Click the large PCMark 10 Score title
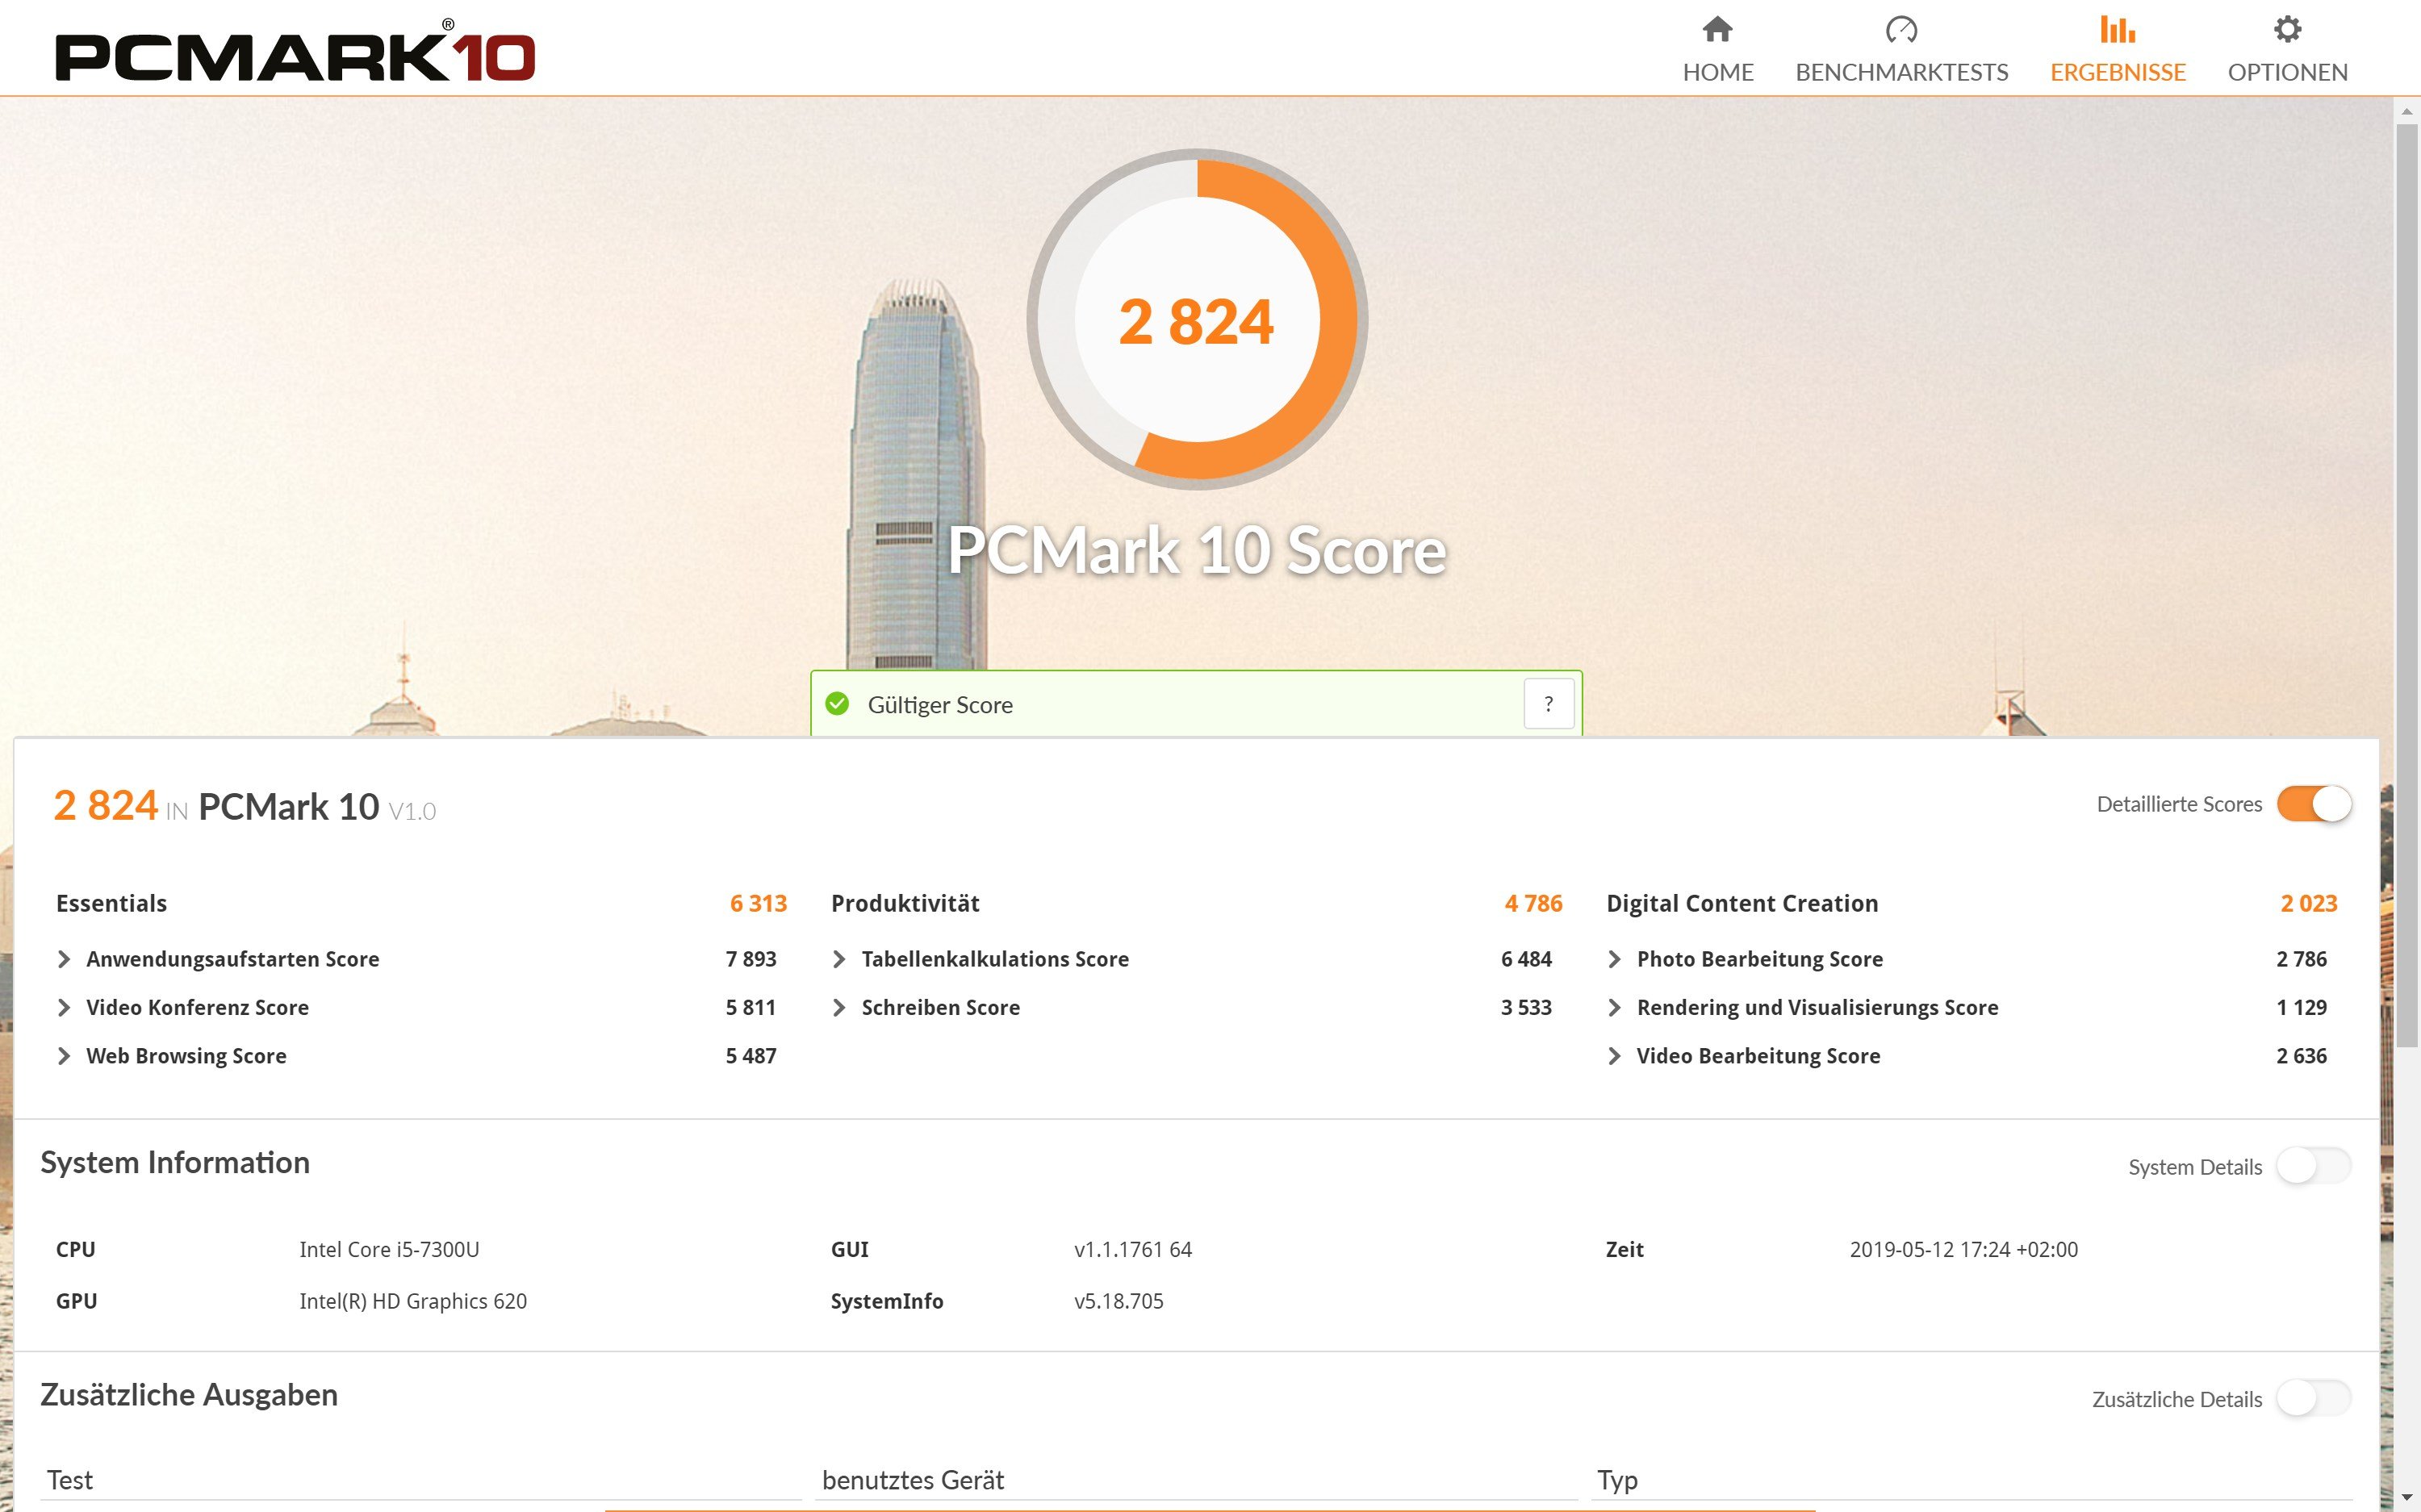Image resolution: width=2421 pixels, height=1512 pixels. (x=1197, y=550)
